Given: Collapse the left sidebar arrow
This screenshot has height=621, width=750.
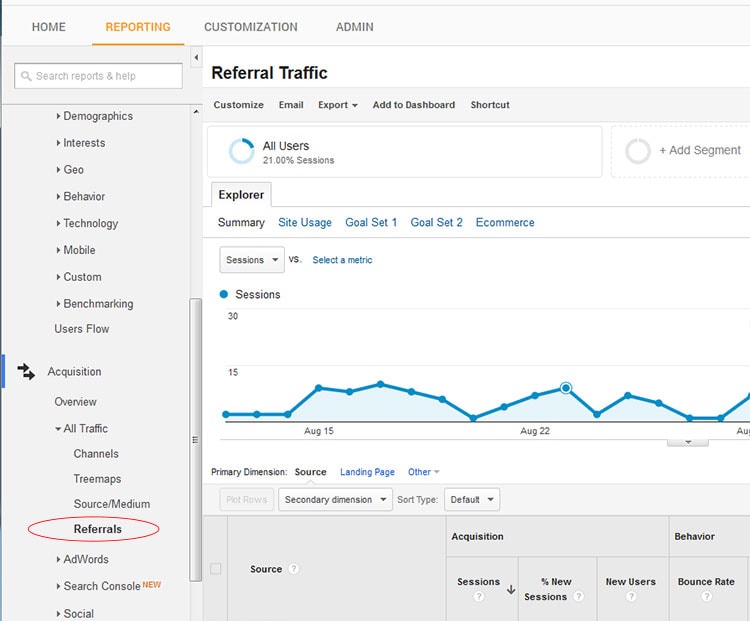Looking at the screenshot, I should [x=196, y=58].
